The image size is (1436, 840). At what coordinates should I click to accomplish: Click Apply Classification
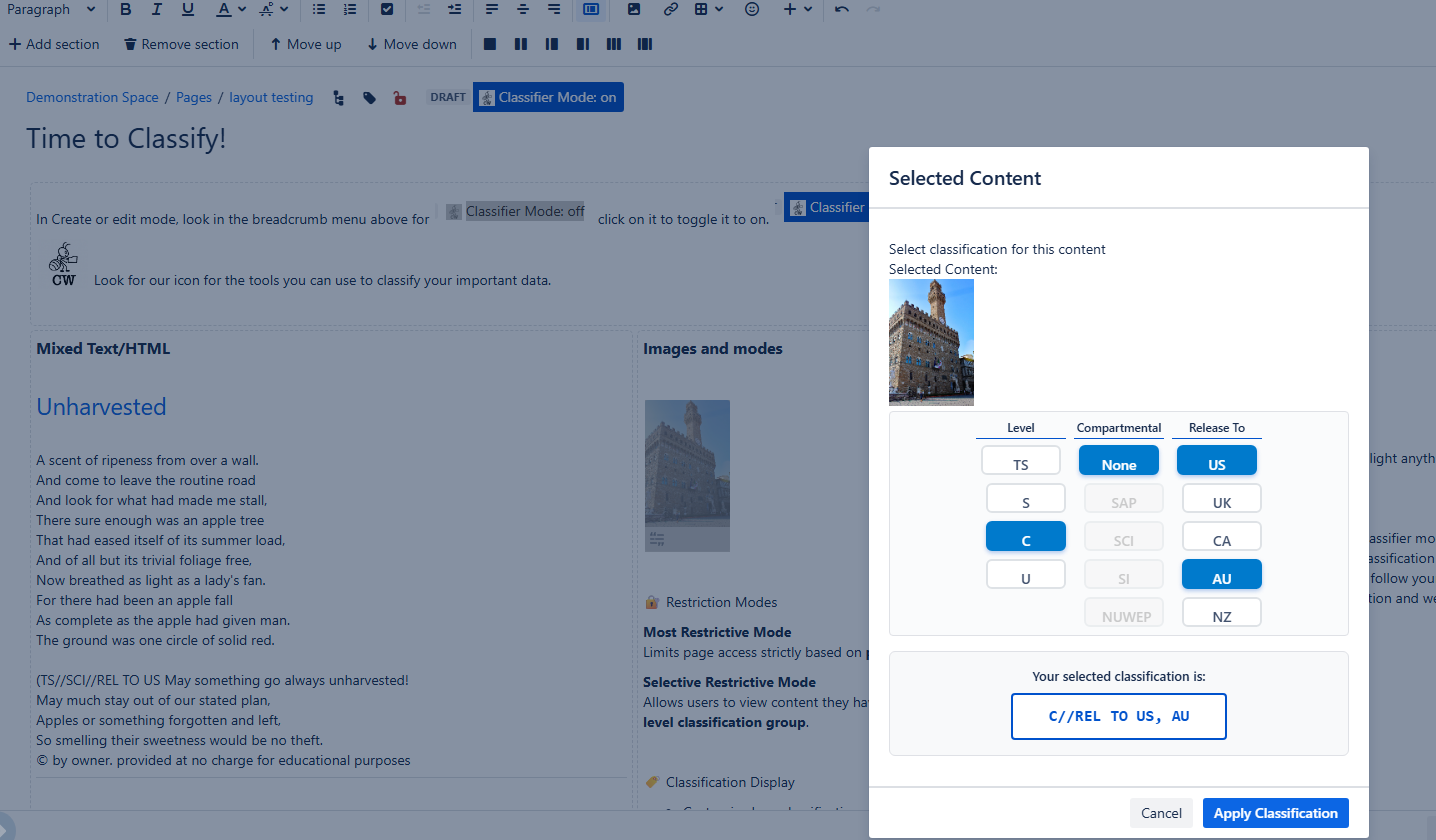[1275, 813]
